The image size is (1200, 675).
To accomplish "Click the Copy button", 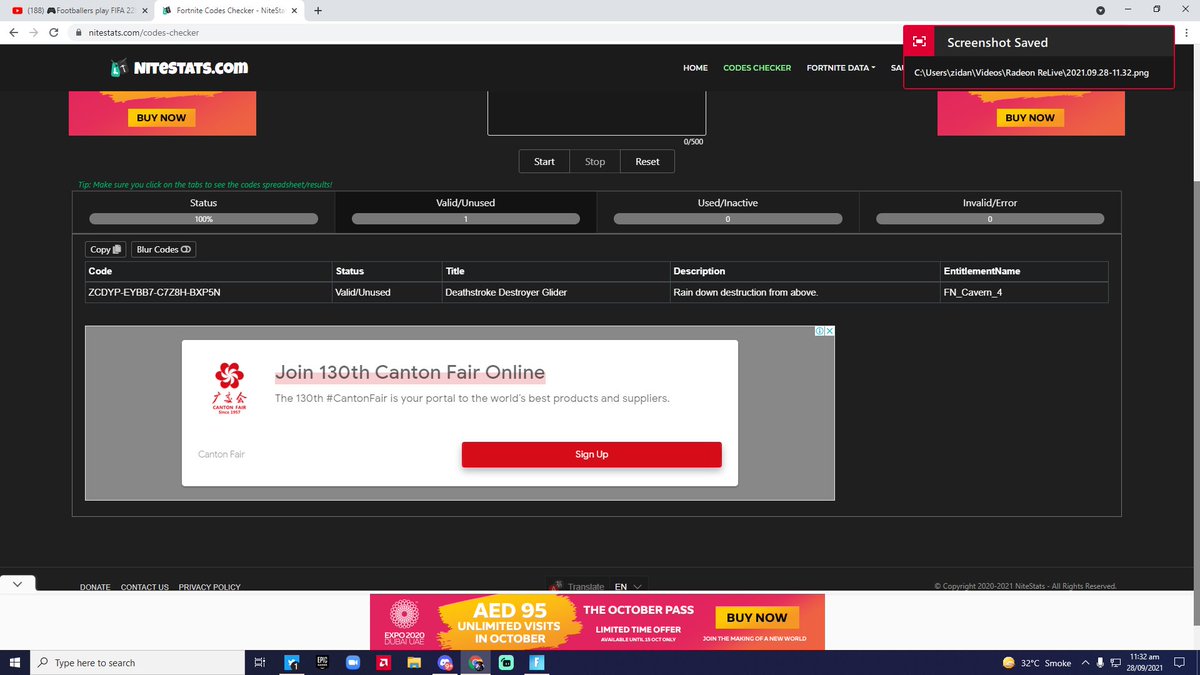I will [x=105, y=249].
